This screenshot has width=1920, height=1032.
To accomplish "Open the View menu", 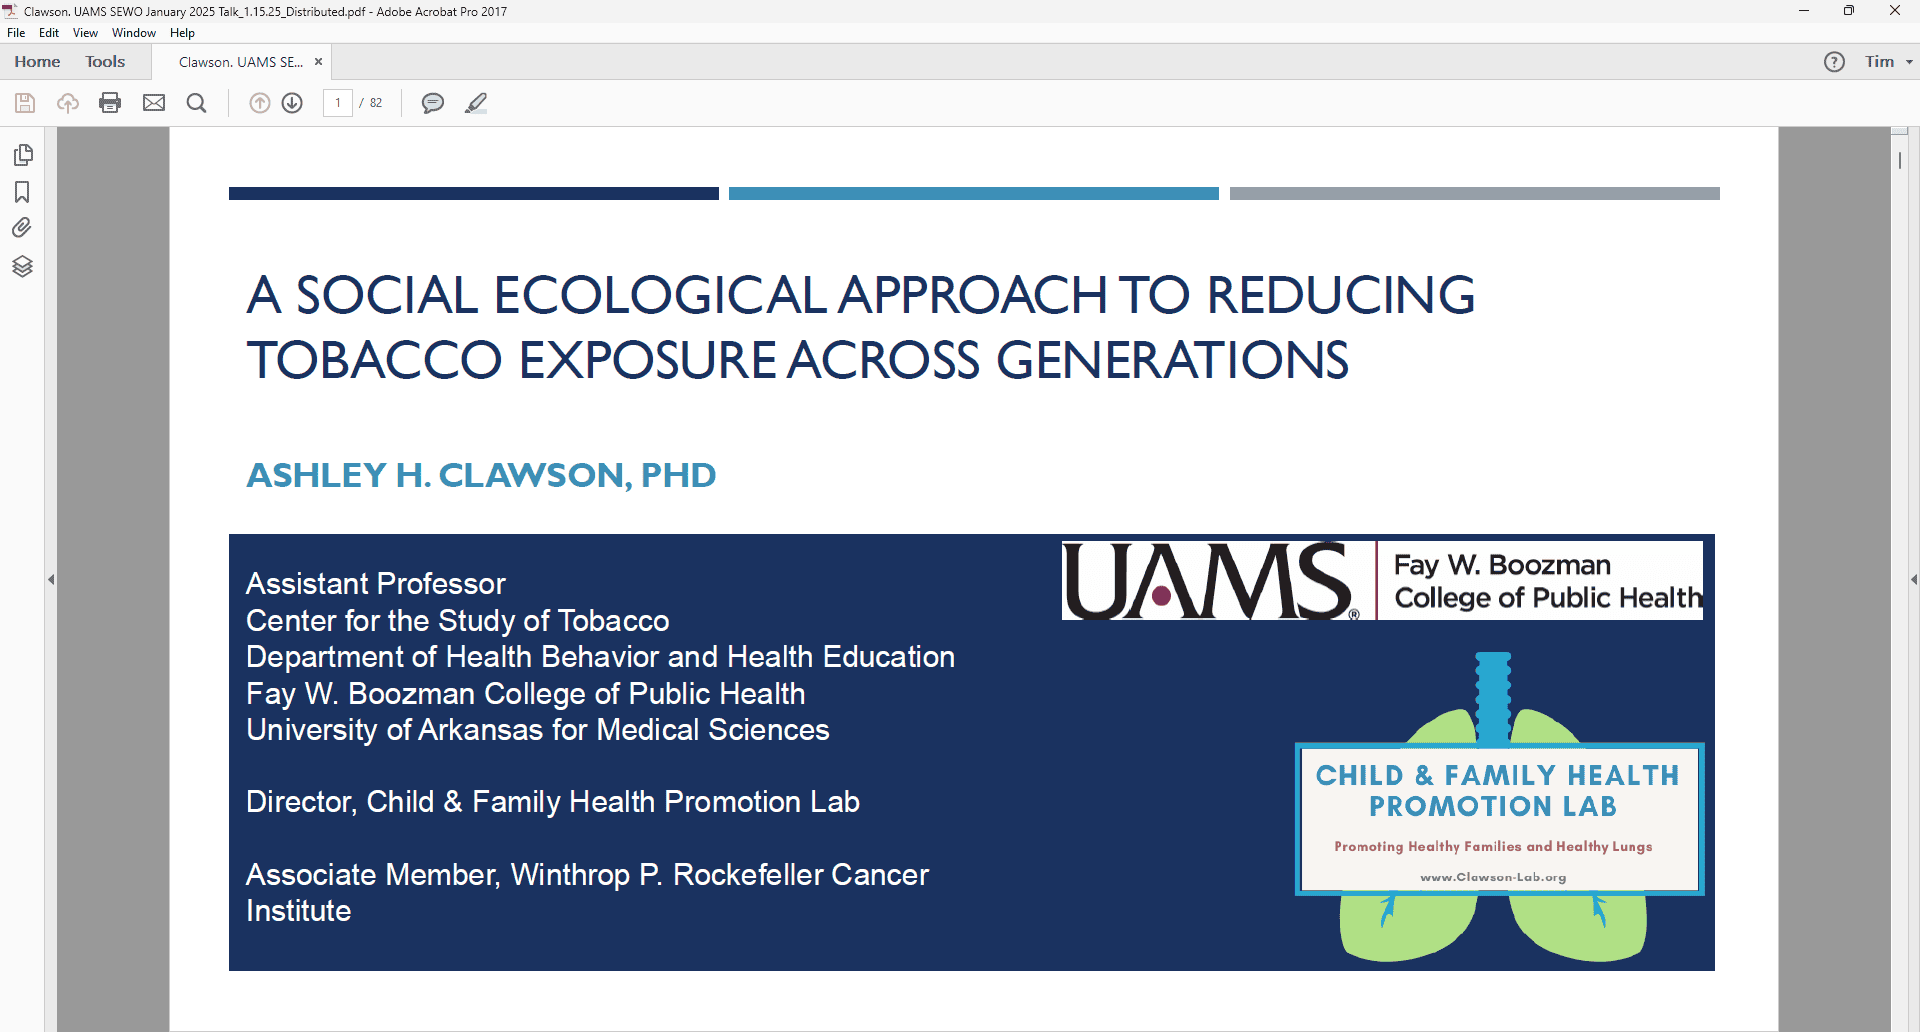I will point(85,33).
